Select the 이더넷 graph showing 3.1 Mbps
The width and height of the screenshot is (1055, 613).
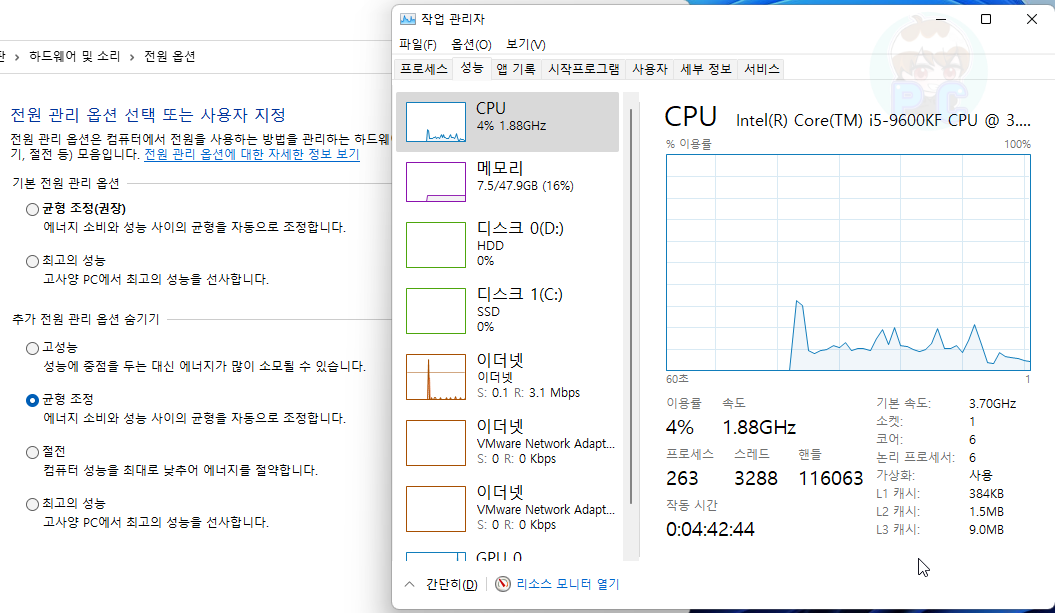[436, 377]
